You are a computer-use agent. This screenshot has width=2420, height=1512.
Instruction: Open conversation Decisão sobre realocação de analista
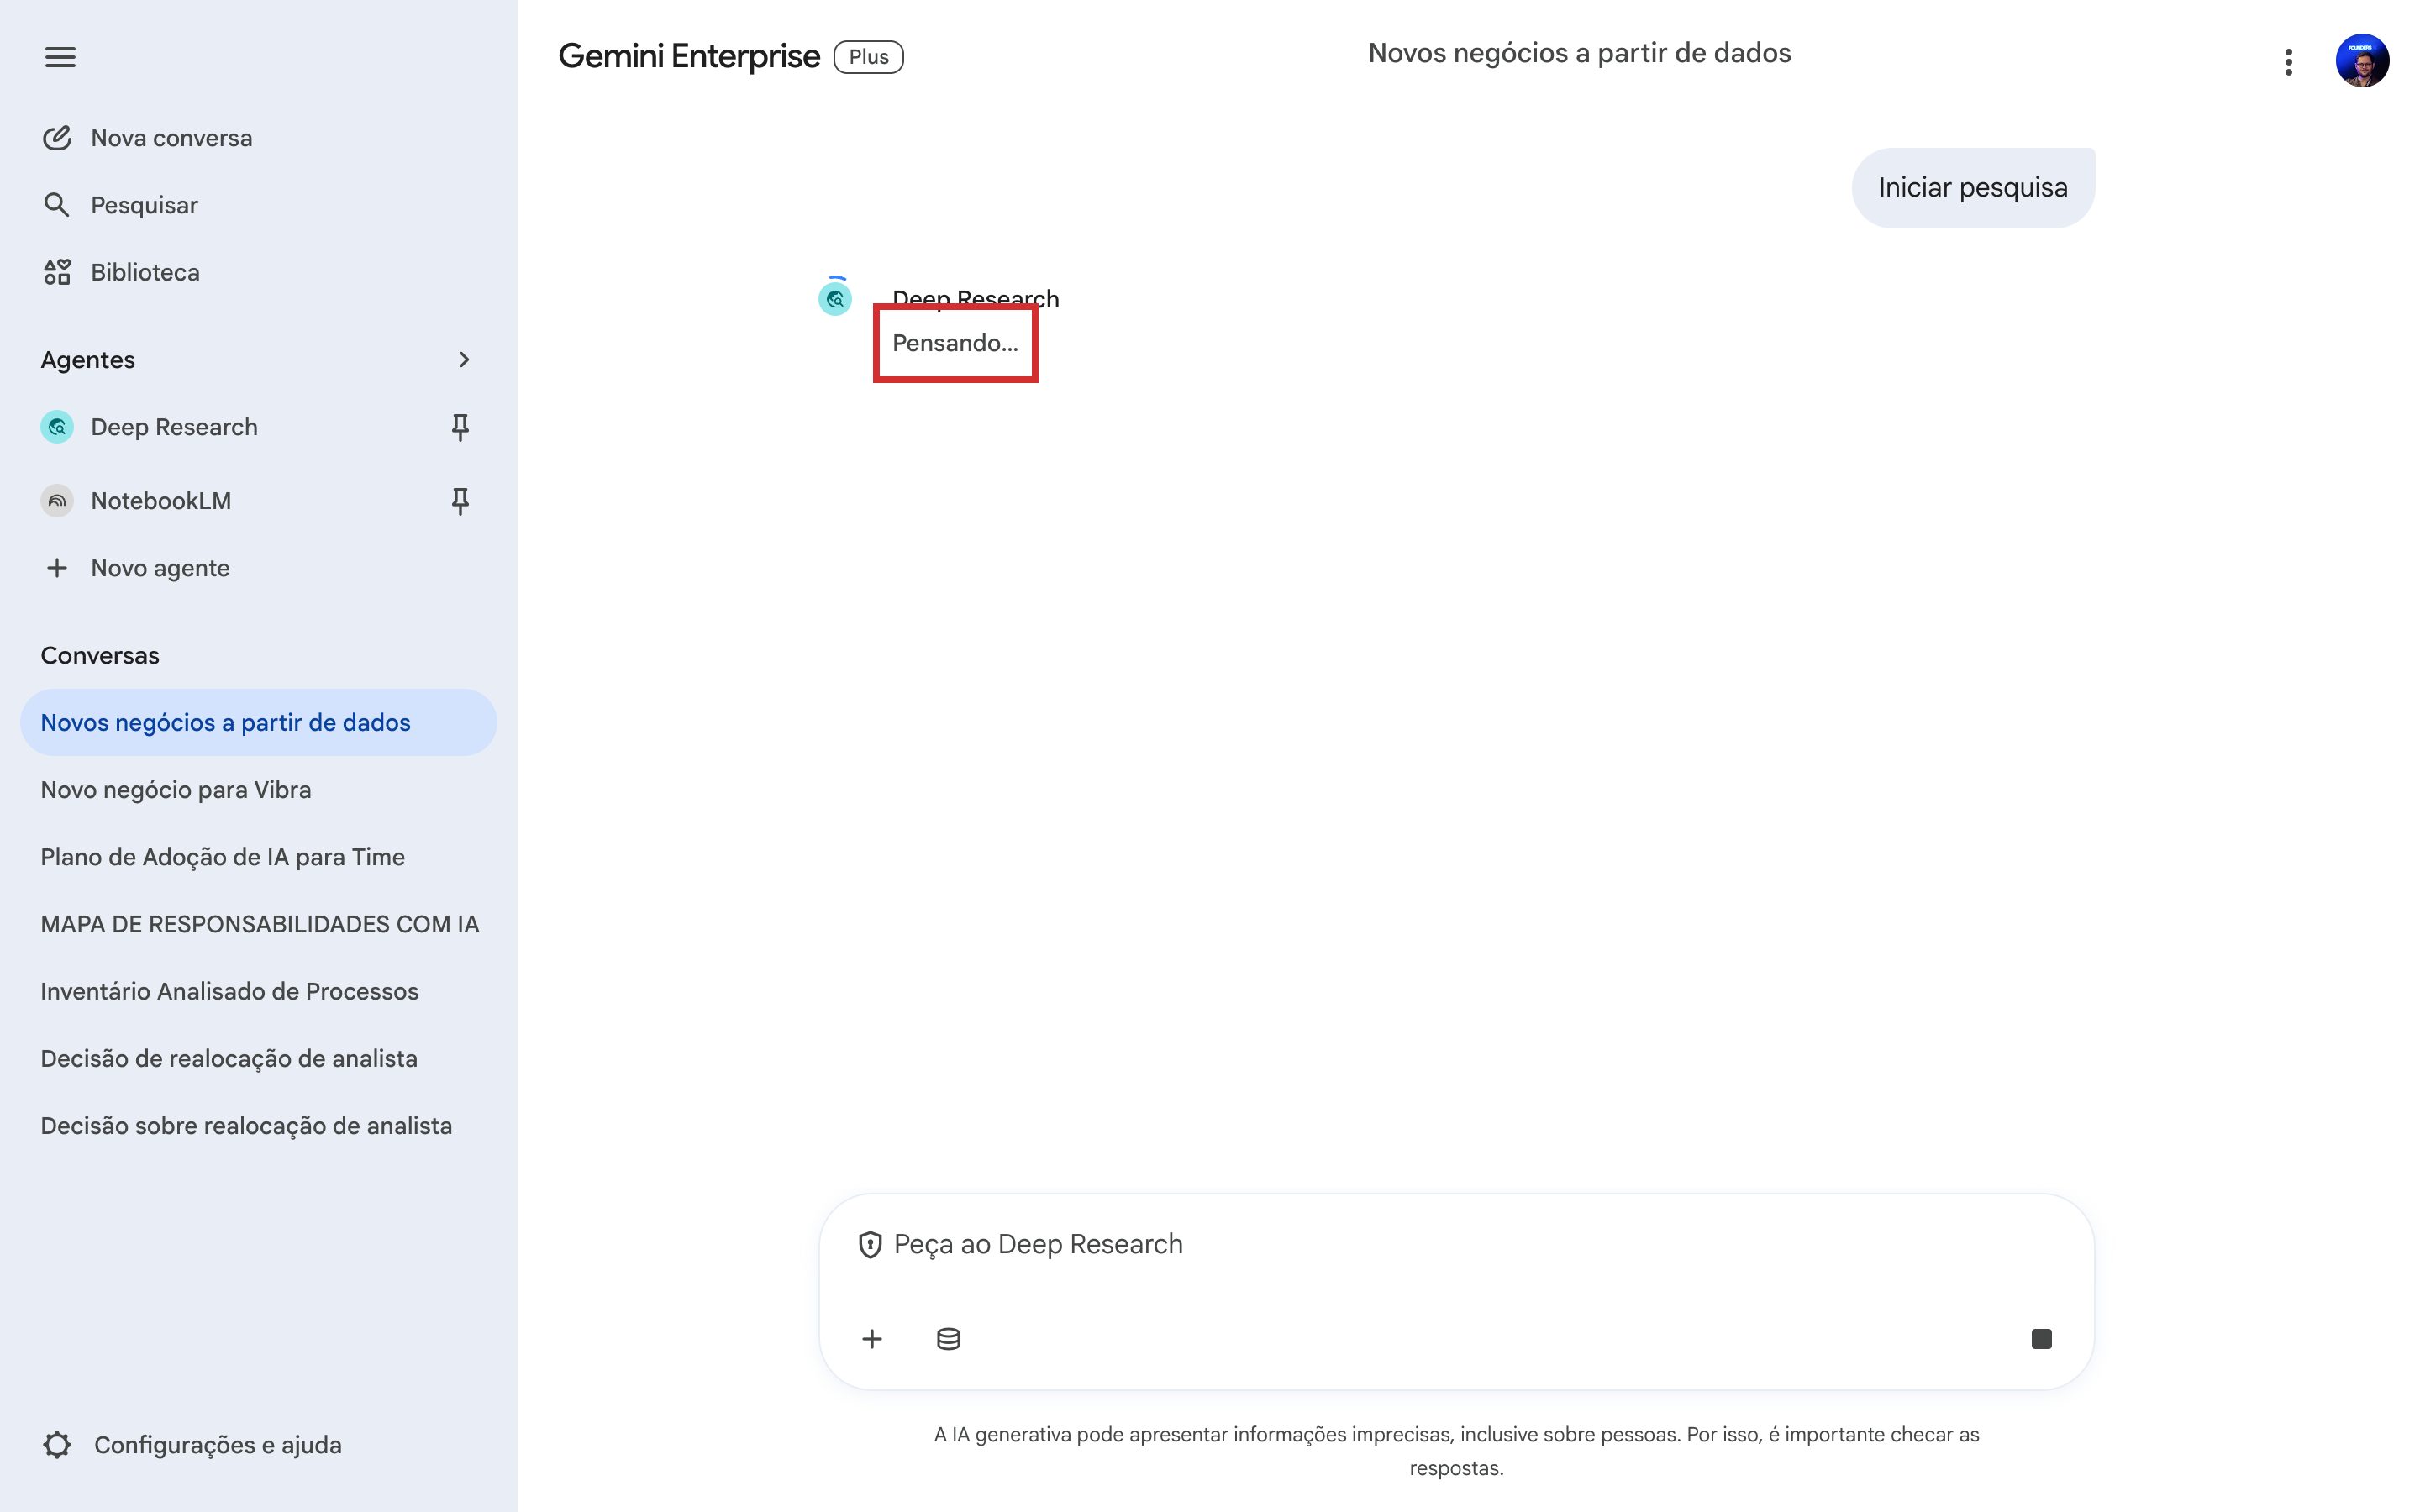click(x=246, y=1125)
